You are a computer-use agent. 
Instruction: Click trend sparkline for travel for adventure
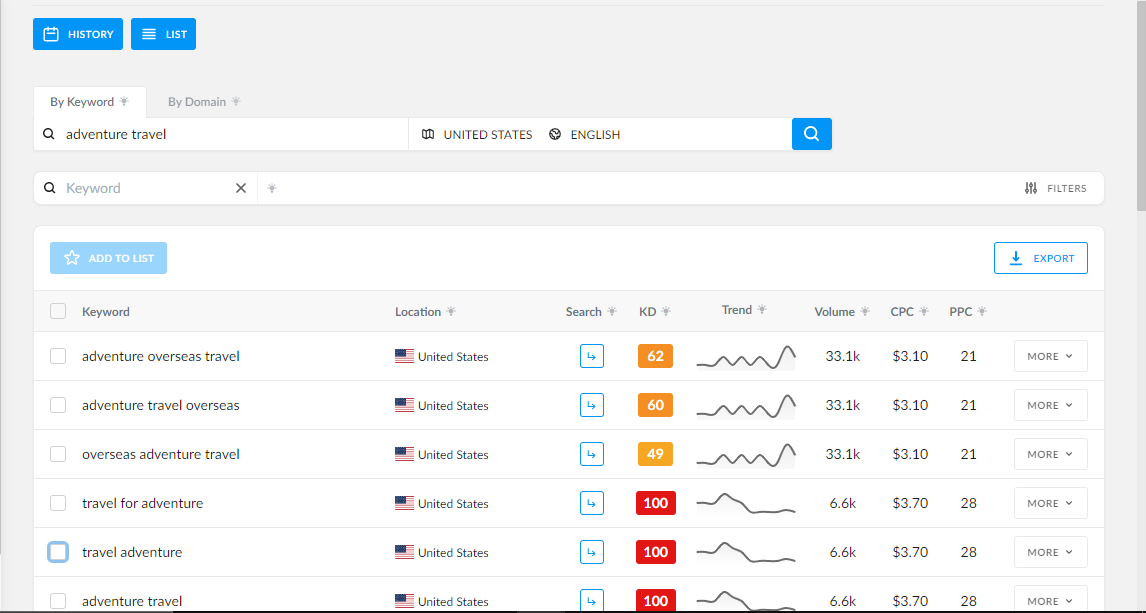coord(746,503)
